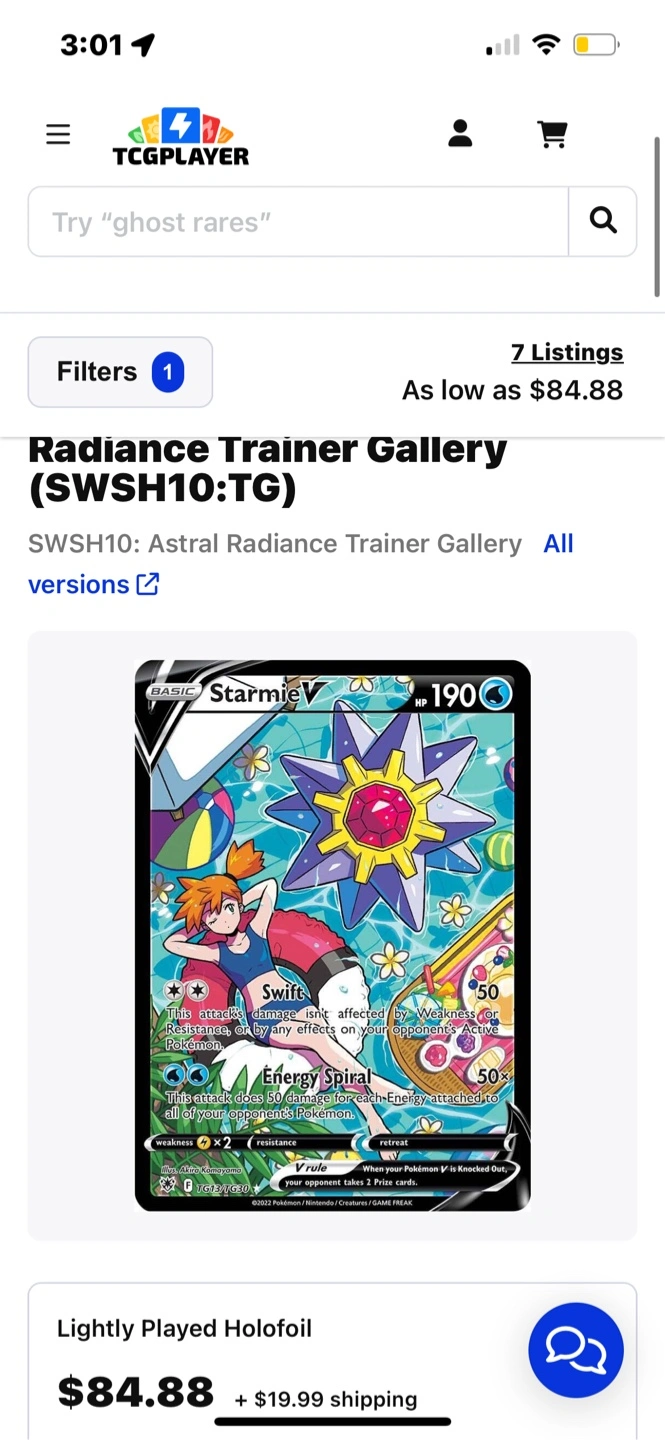Open the user account icon

point(460,133)
